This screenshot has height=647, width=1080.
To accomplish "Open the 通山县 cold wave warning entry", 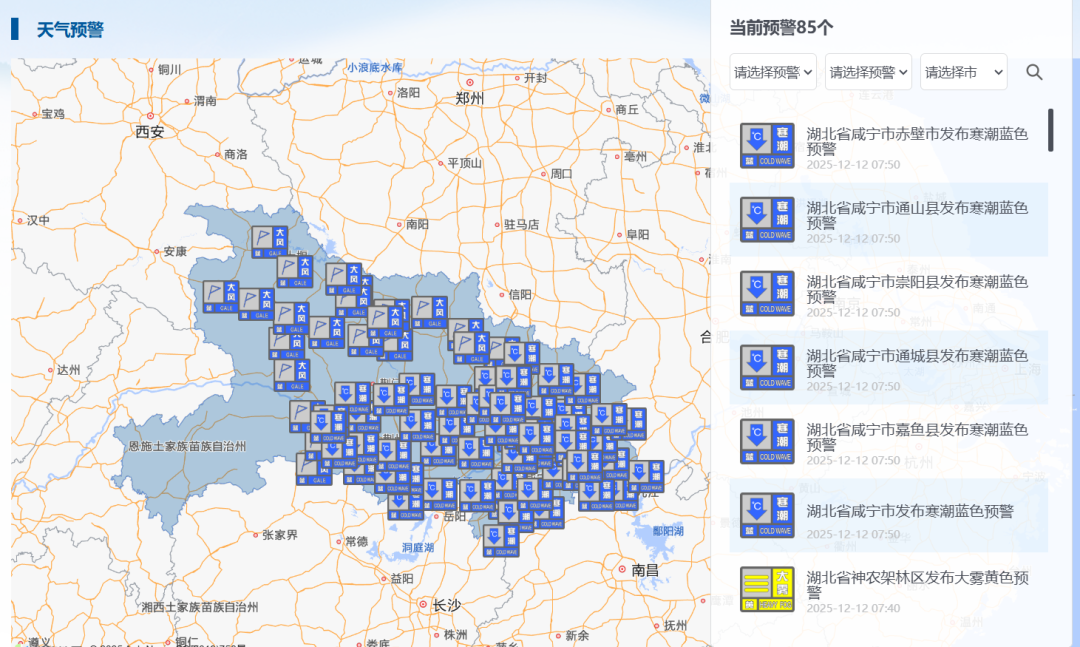I will click(900, 220).
